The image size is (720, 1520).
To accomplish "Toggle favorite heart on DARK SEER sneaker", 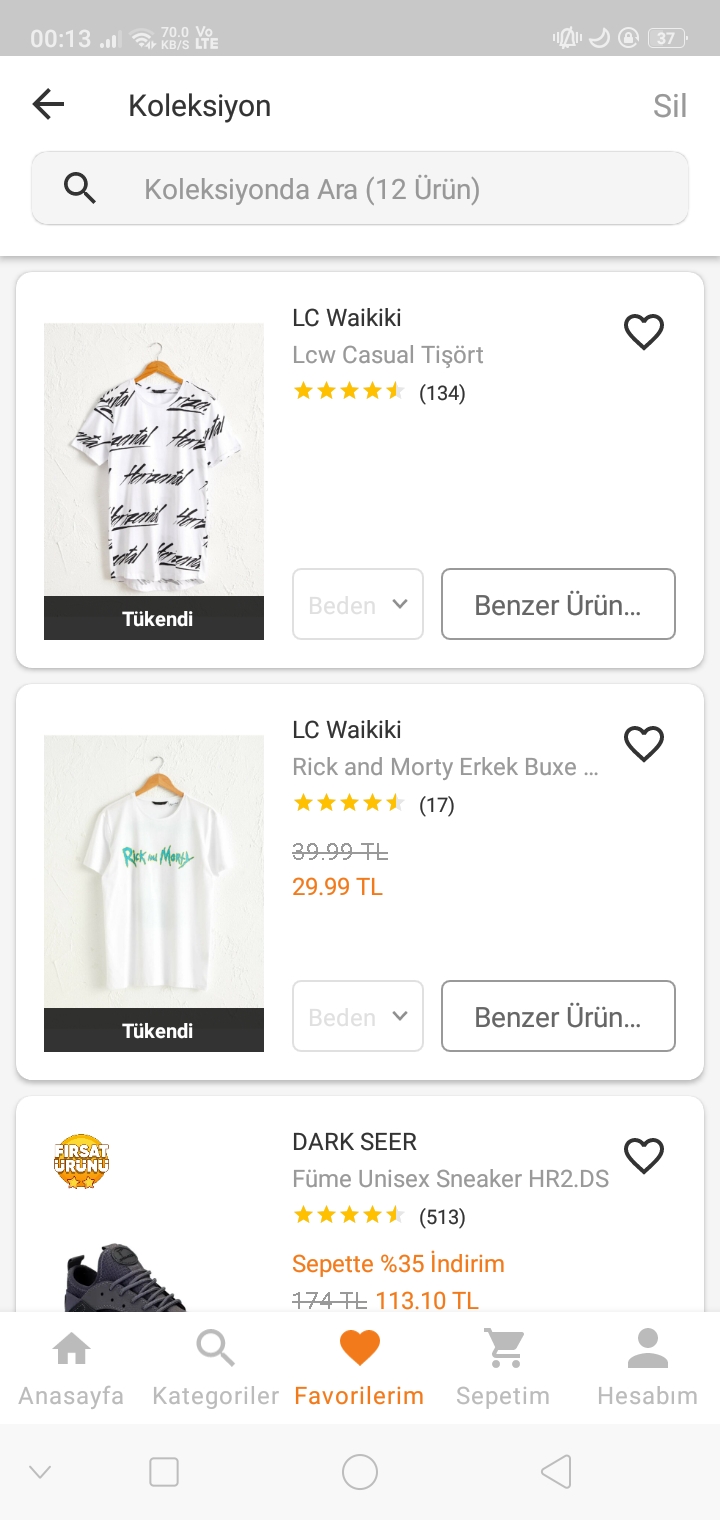I will [x=644, y=1156].
